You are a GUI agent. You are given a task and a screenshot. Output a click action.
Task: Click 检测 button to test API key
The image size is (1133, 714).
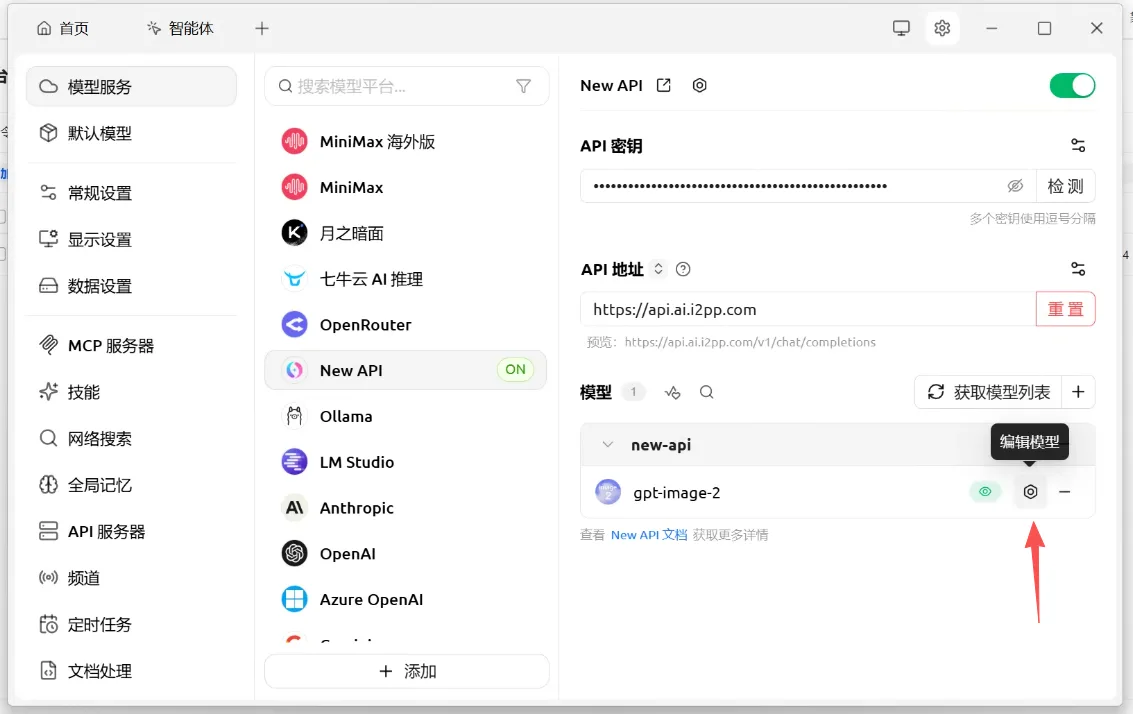coord(1066,186)
